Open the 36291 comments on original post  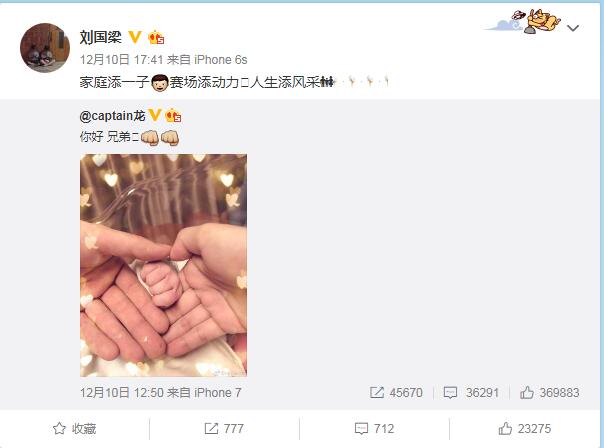471,393
